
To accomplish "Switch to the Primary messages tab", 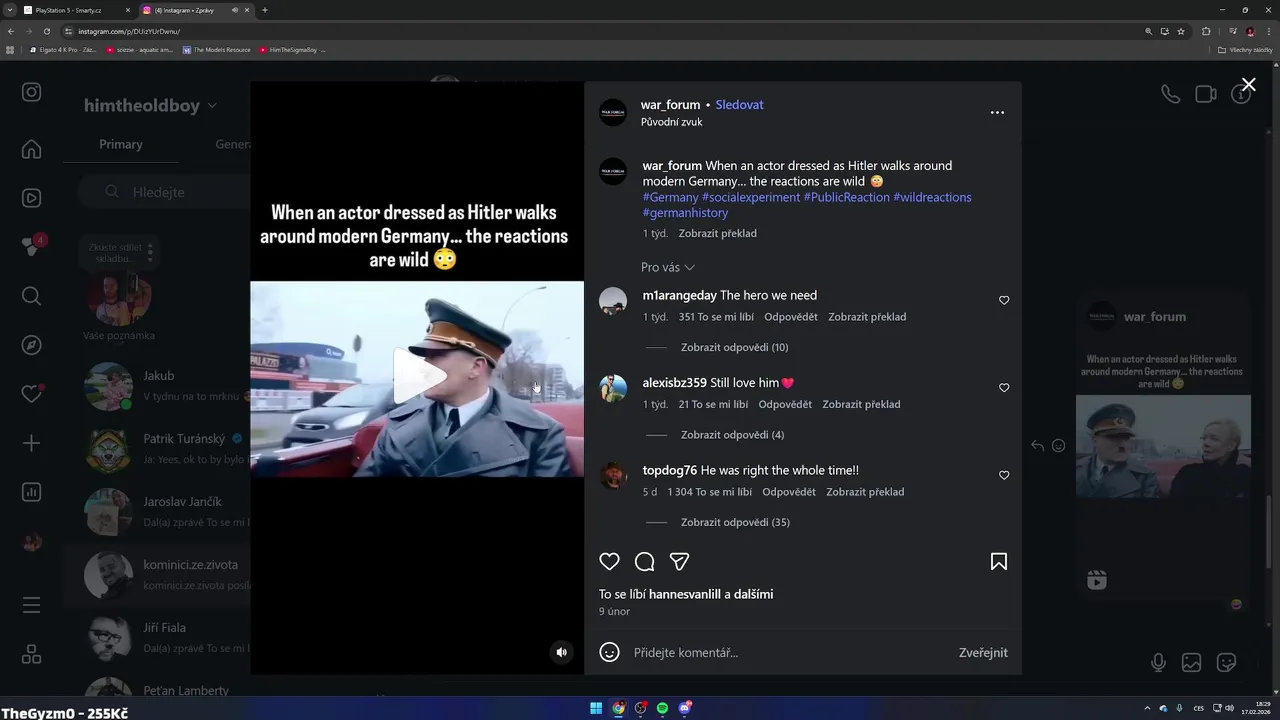I will tap(121, 144).
